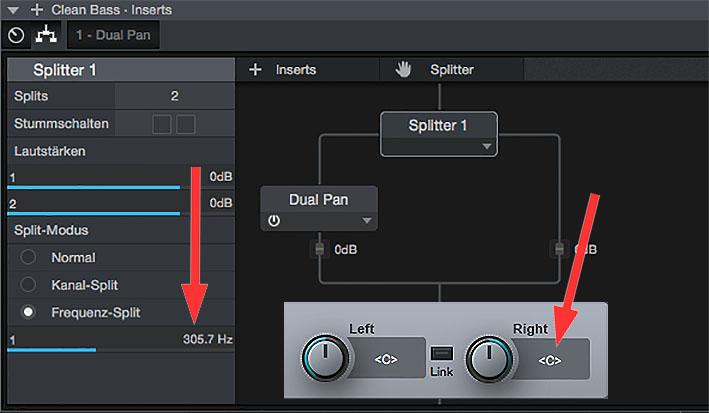Click the routing view icon
This screenshot has width=709, height=413.
pos(44,35)
